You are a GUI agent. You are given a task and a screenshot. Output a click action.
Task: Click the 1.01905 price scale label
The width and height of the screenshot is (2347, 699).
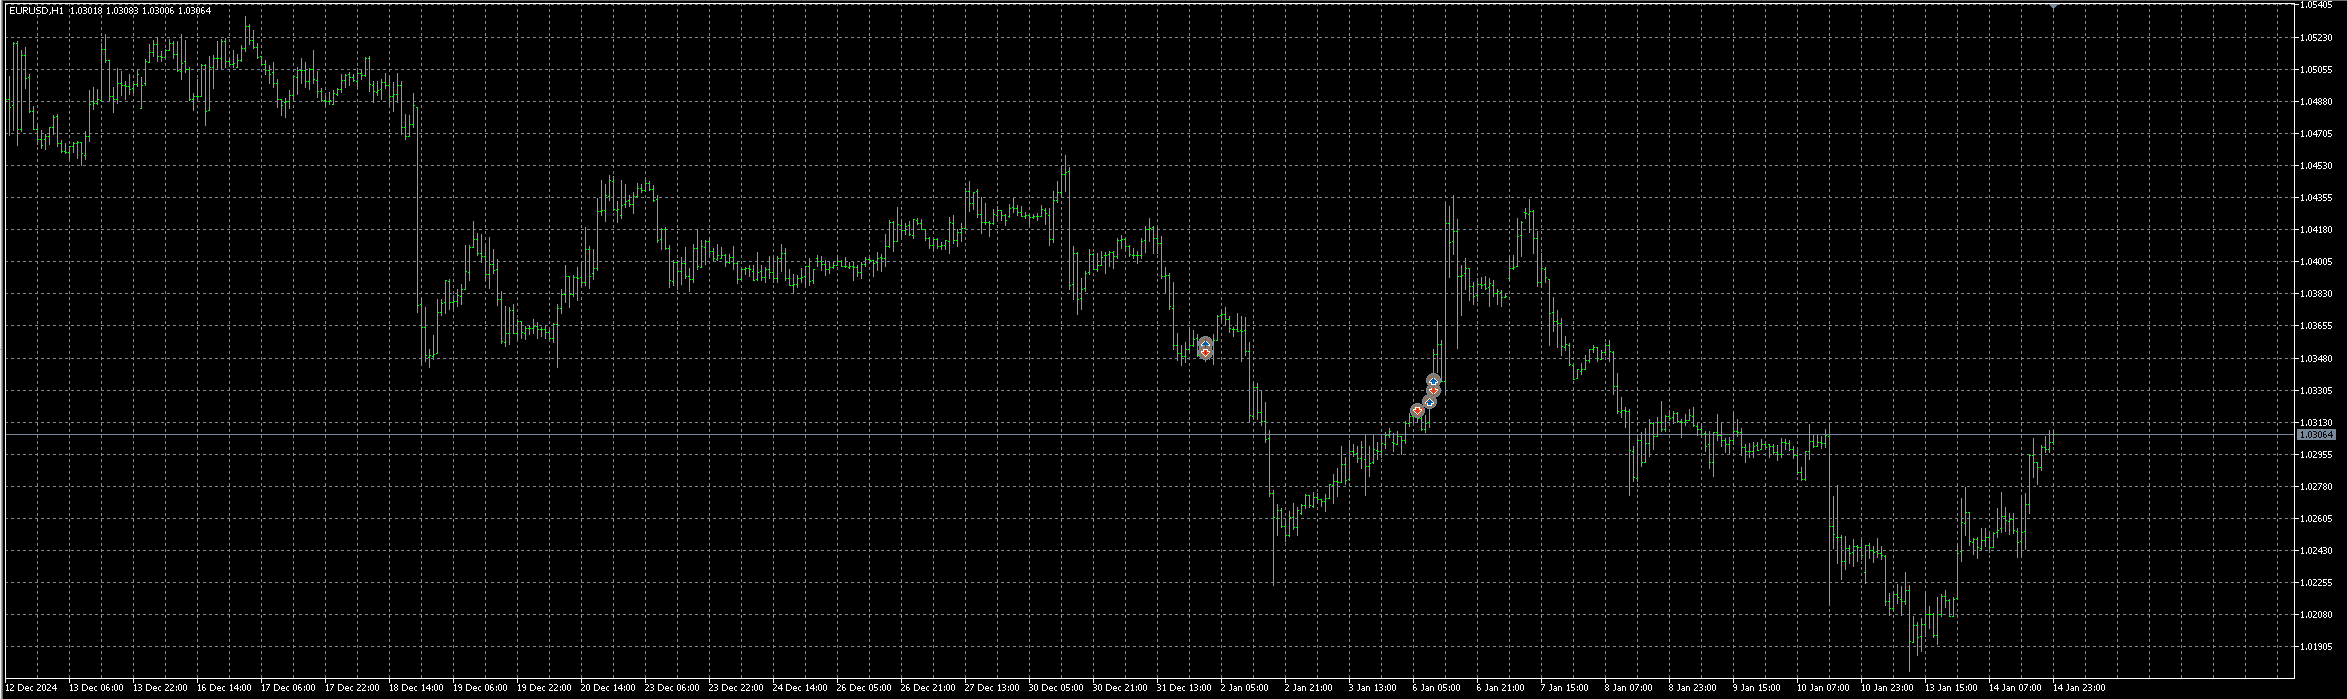2316,646
